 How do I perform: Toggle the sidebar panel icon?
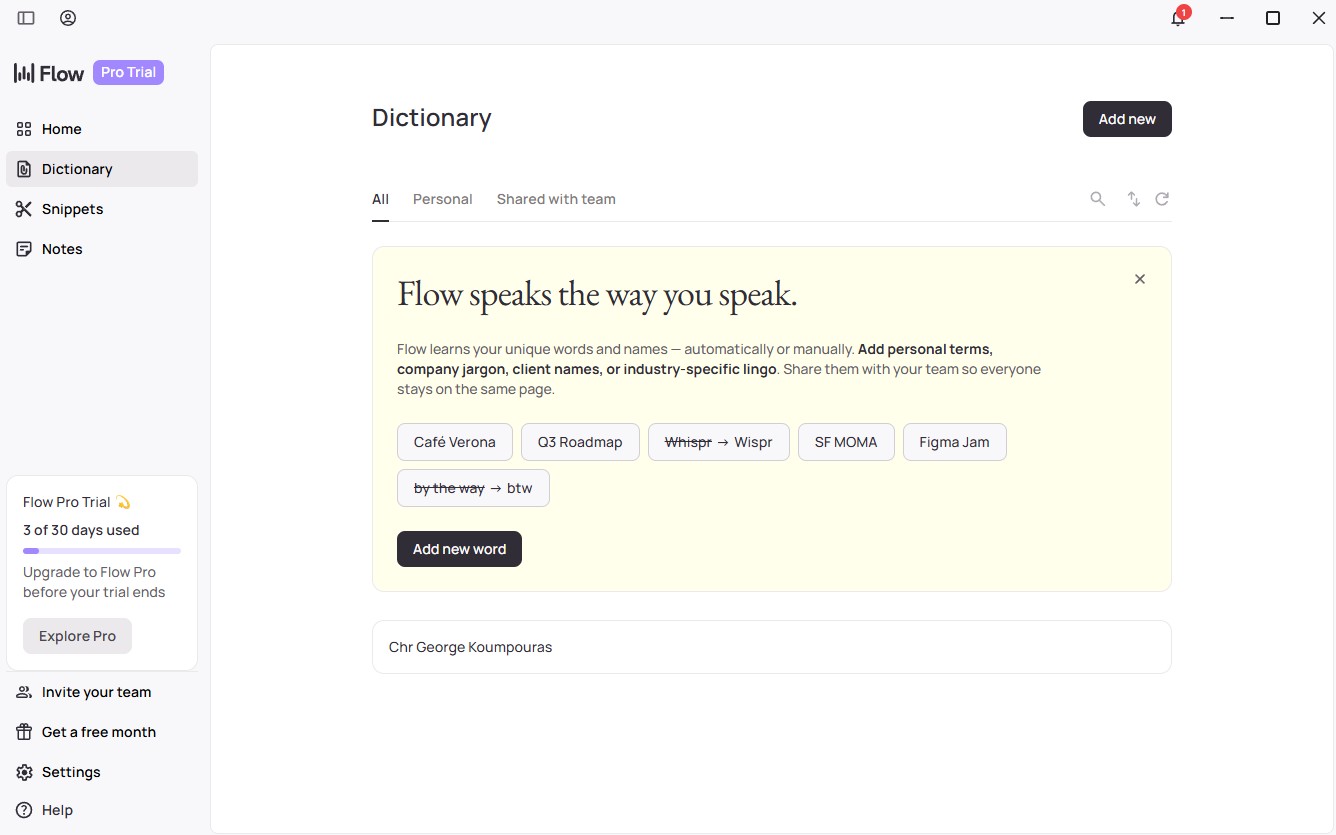[x=26, y=18]
